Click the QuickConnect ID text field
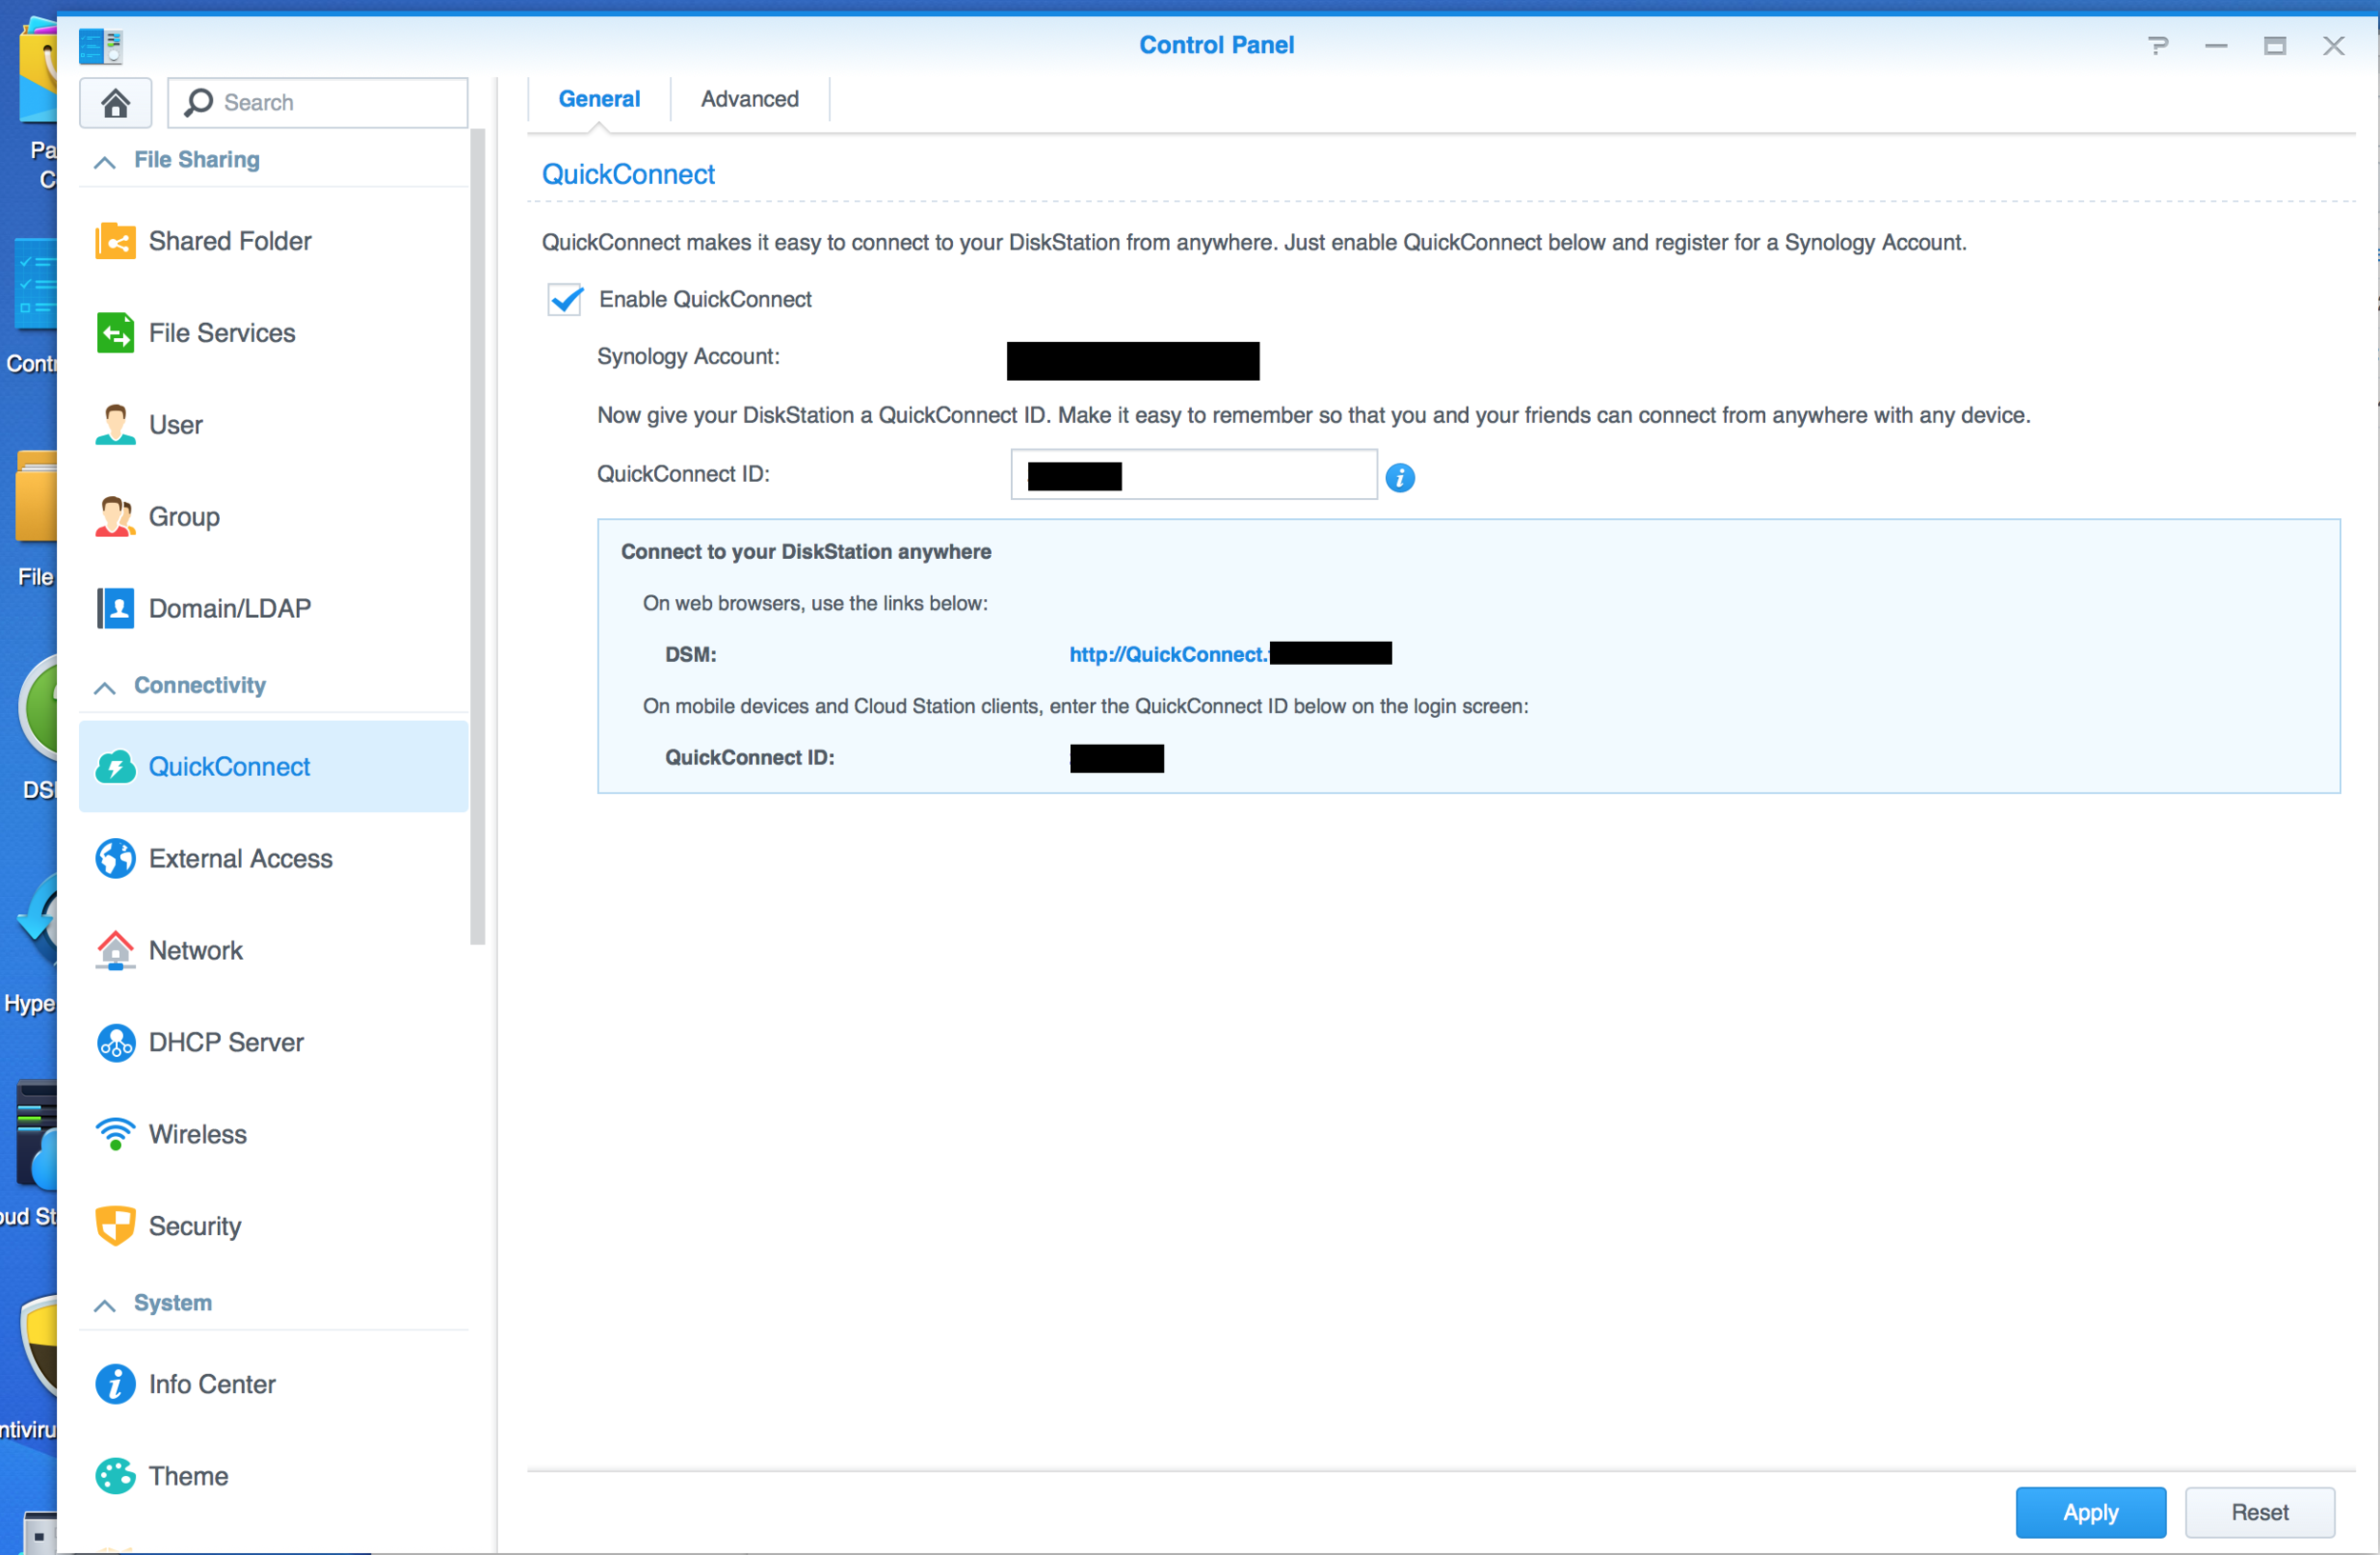2380x1555 pixels. 1194,474
